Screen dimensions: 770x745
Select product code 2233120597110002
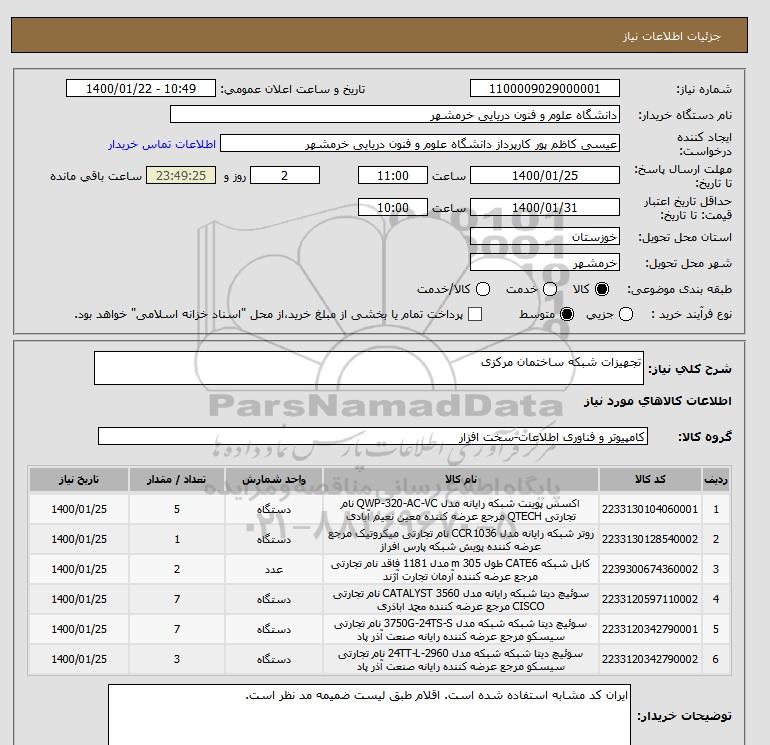pos(650,599)
